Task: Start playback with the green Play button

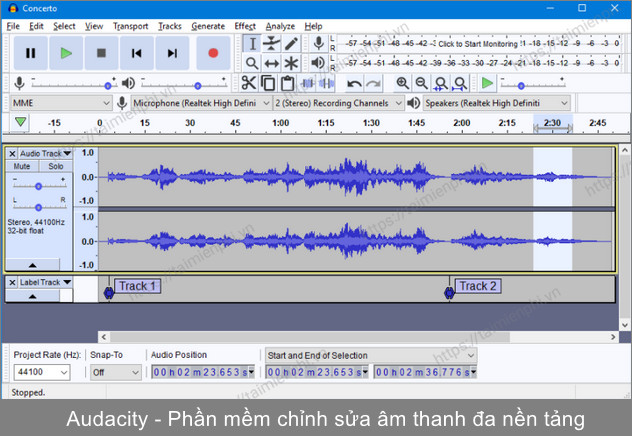Action: coord(66,53)
